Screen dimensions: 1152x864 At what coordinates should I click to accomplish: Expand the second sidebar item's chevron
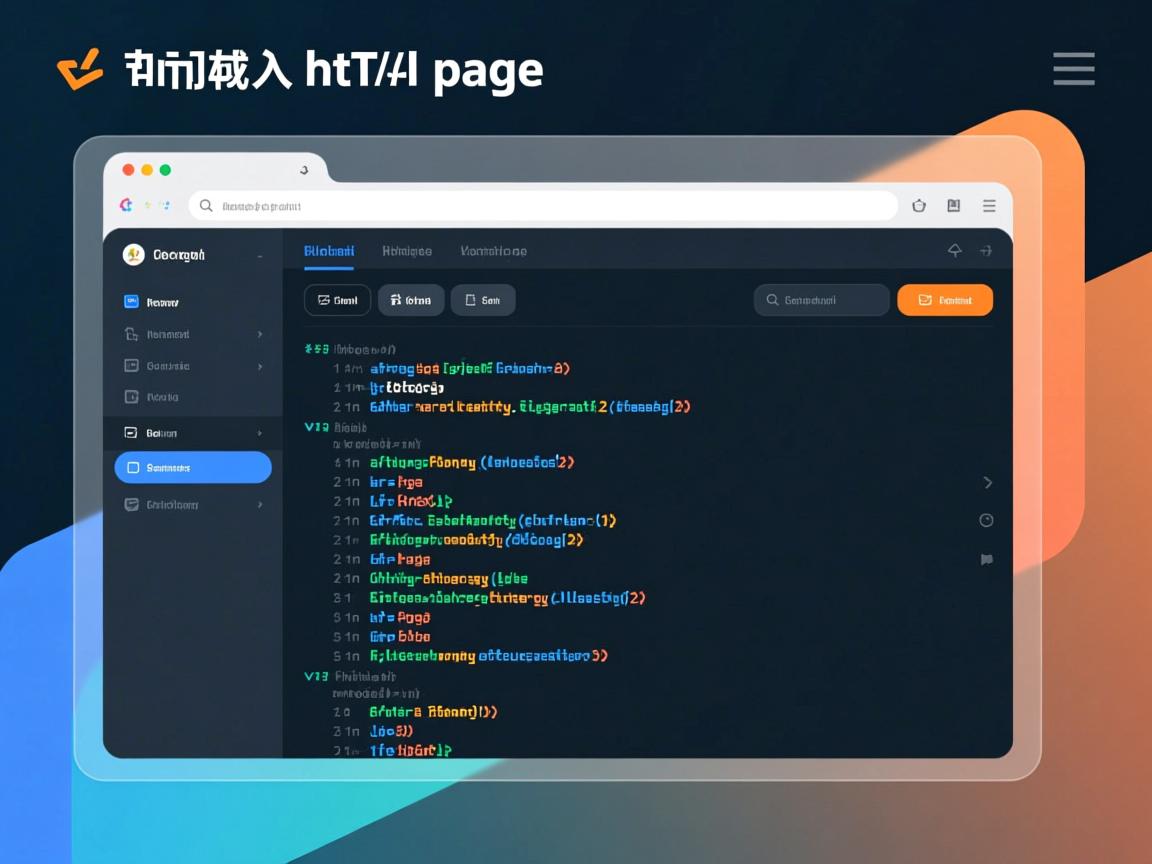tap(260, 334)
